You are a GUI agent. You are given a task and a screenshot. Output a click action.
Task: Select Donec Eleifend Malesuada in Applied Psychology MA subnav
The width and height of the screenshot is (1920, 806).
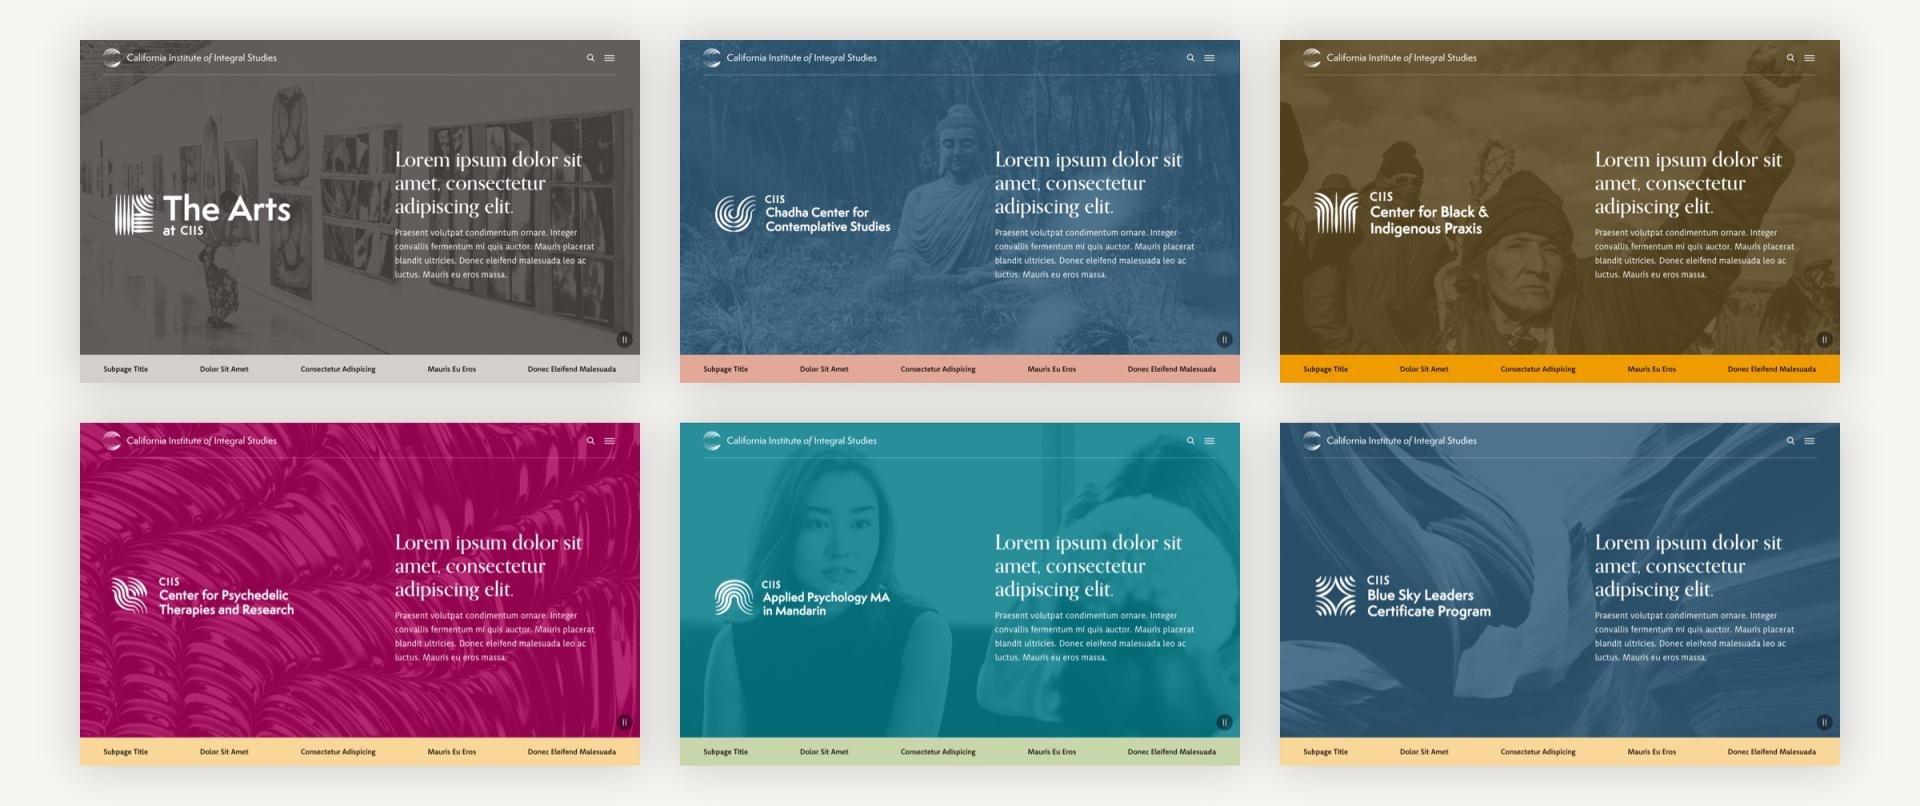[x=1172, y=752]
